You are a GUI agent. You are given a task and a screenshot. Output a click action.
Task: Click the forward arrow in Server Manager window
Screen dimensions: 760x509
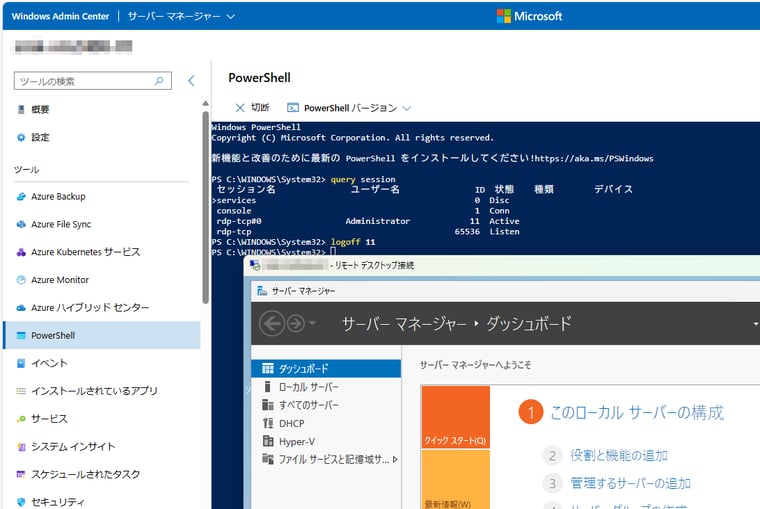(296, 323)
